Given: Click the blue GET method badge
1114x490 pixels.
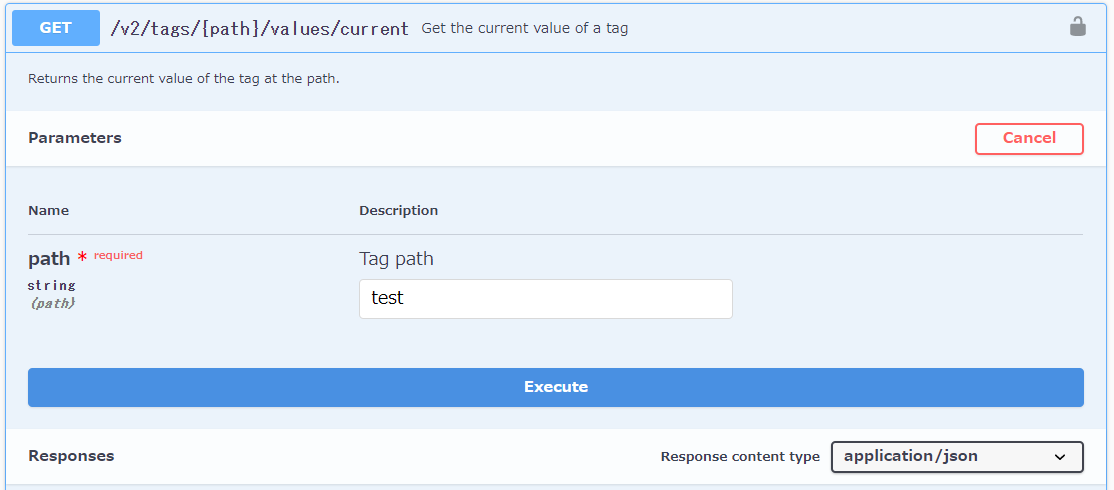Looking at the screenshot, I should click(x=56, y=28).
